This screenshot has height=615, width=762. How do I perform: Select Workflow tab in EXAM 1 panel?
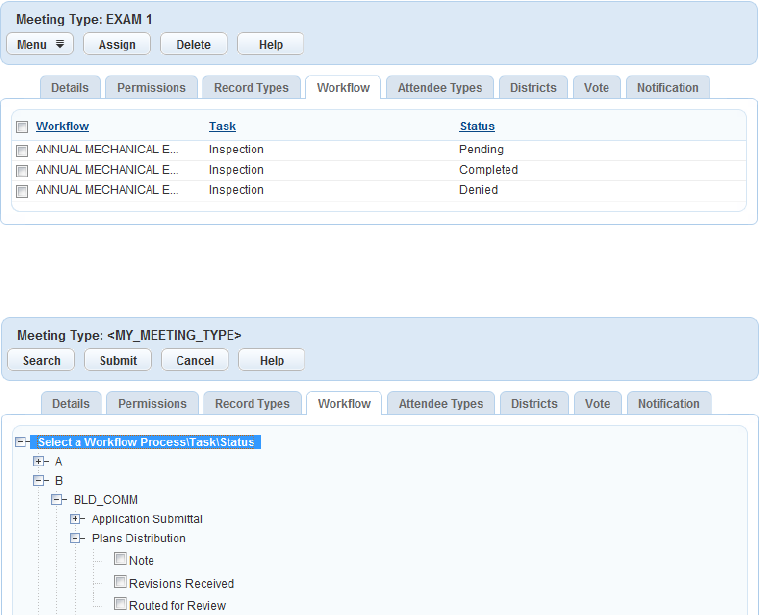point(343,87)
